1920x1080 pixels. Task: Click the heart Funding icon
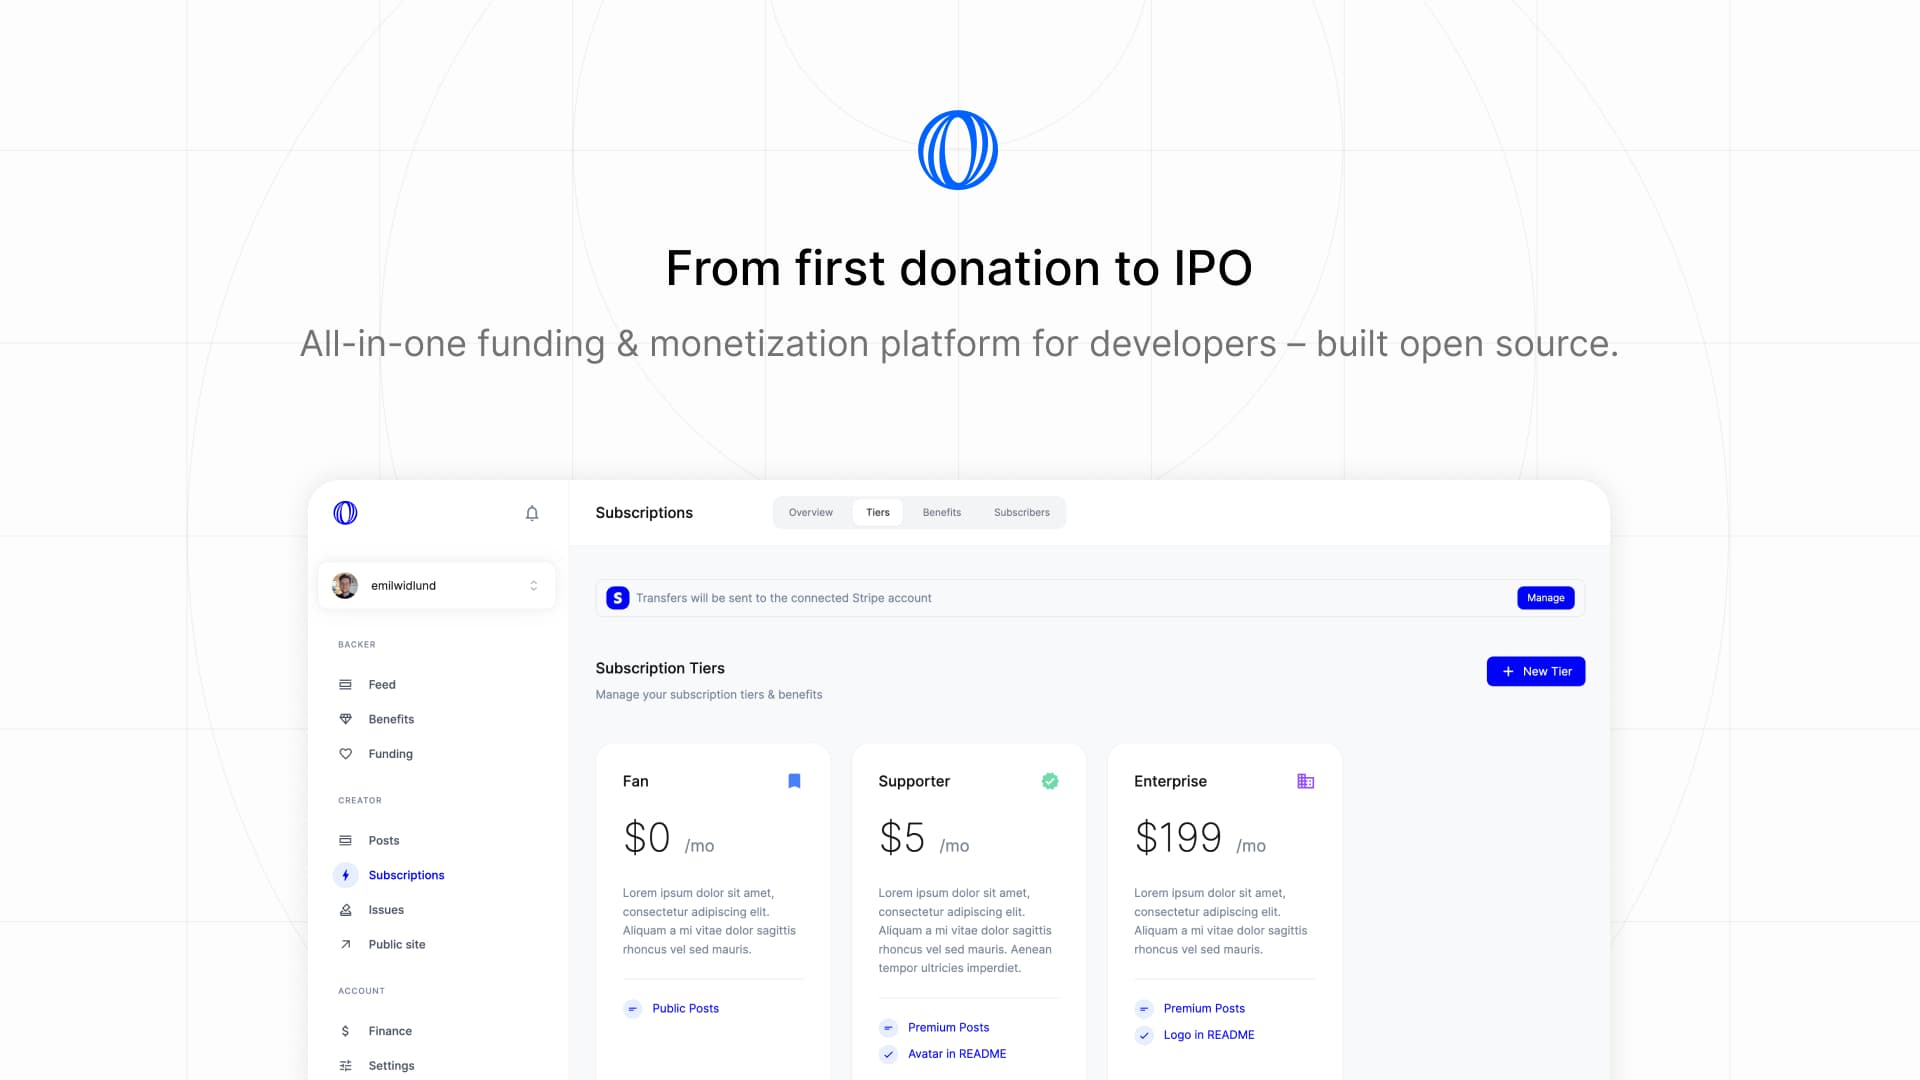point(345,754)
